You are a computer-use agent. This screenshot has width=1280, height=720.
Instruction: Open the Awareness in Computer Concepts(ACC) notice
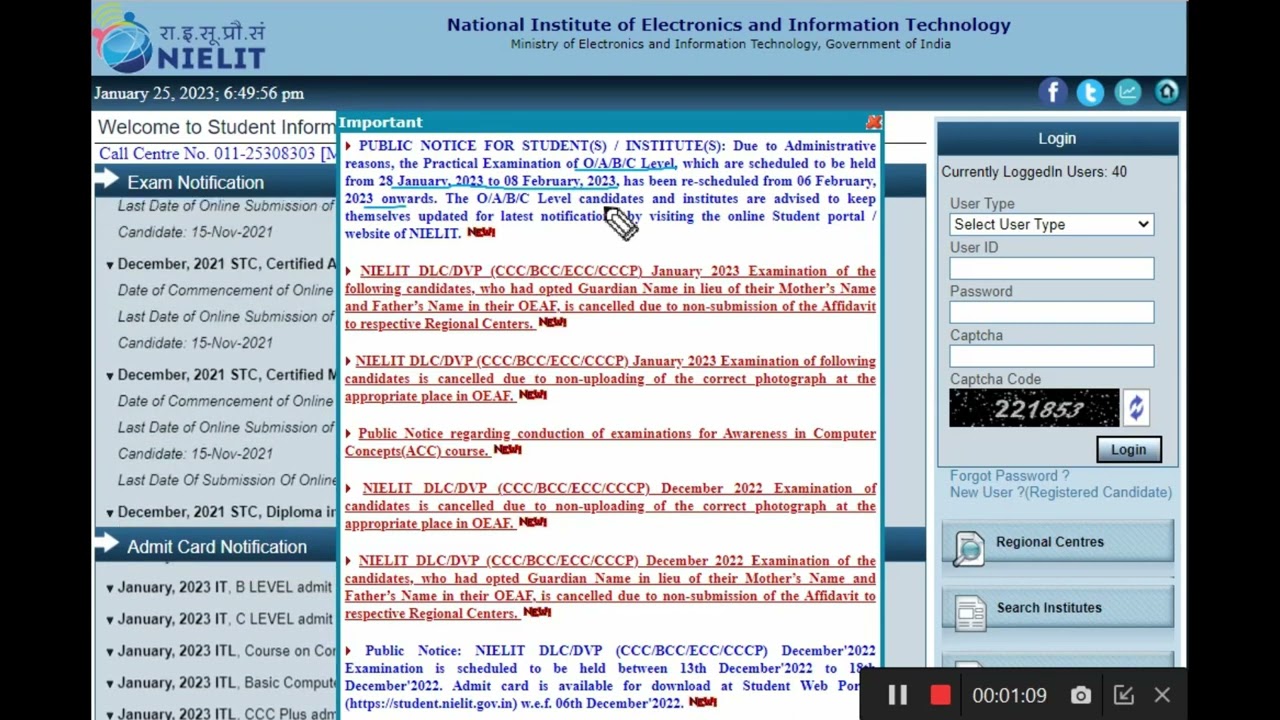[610, 442]
